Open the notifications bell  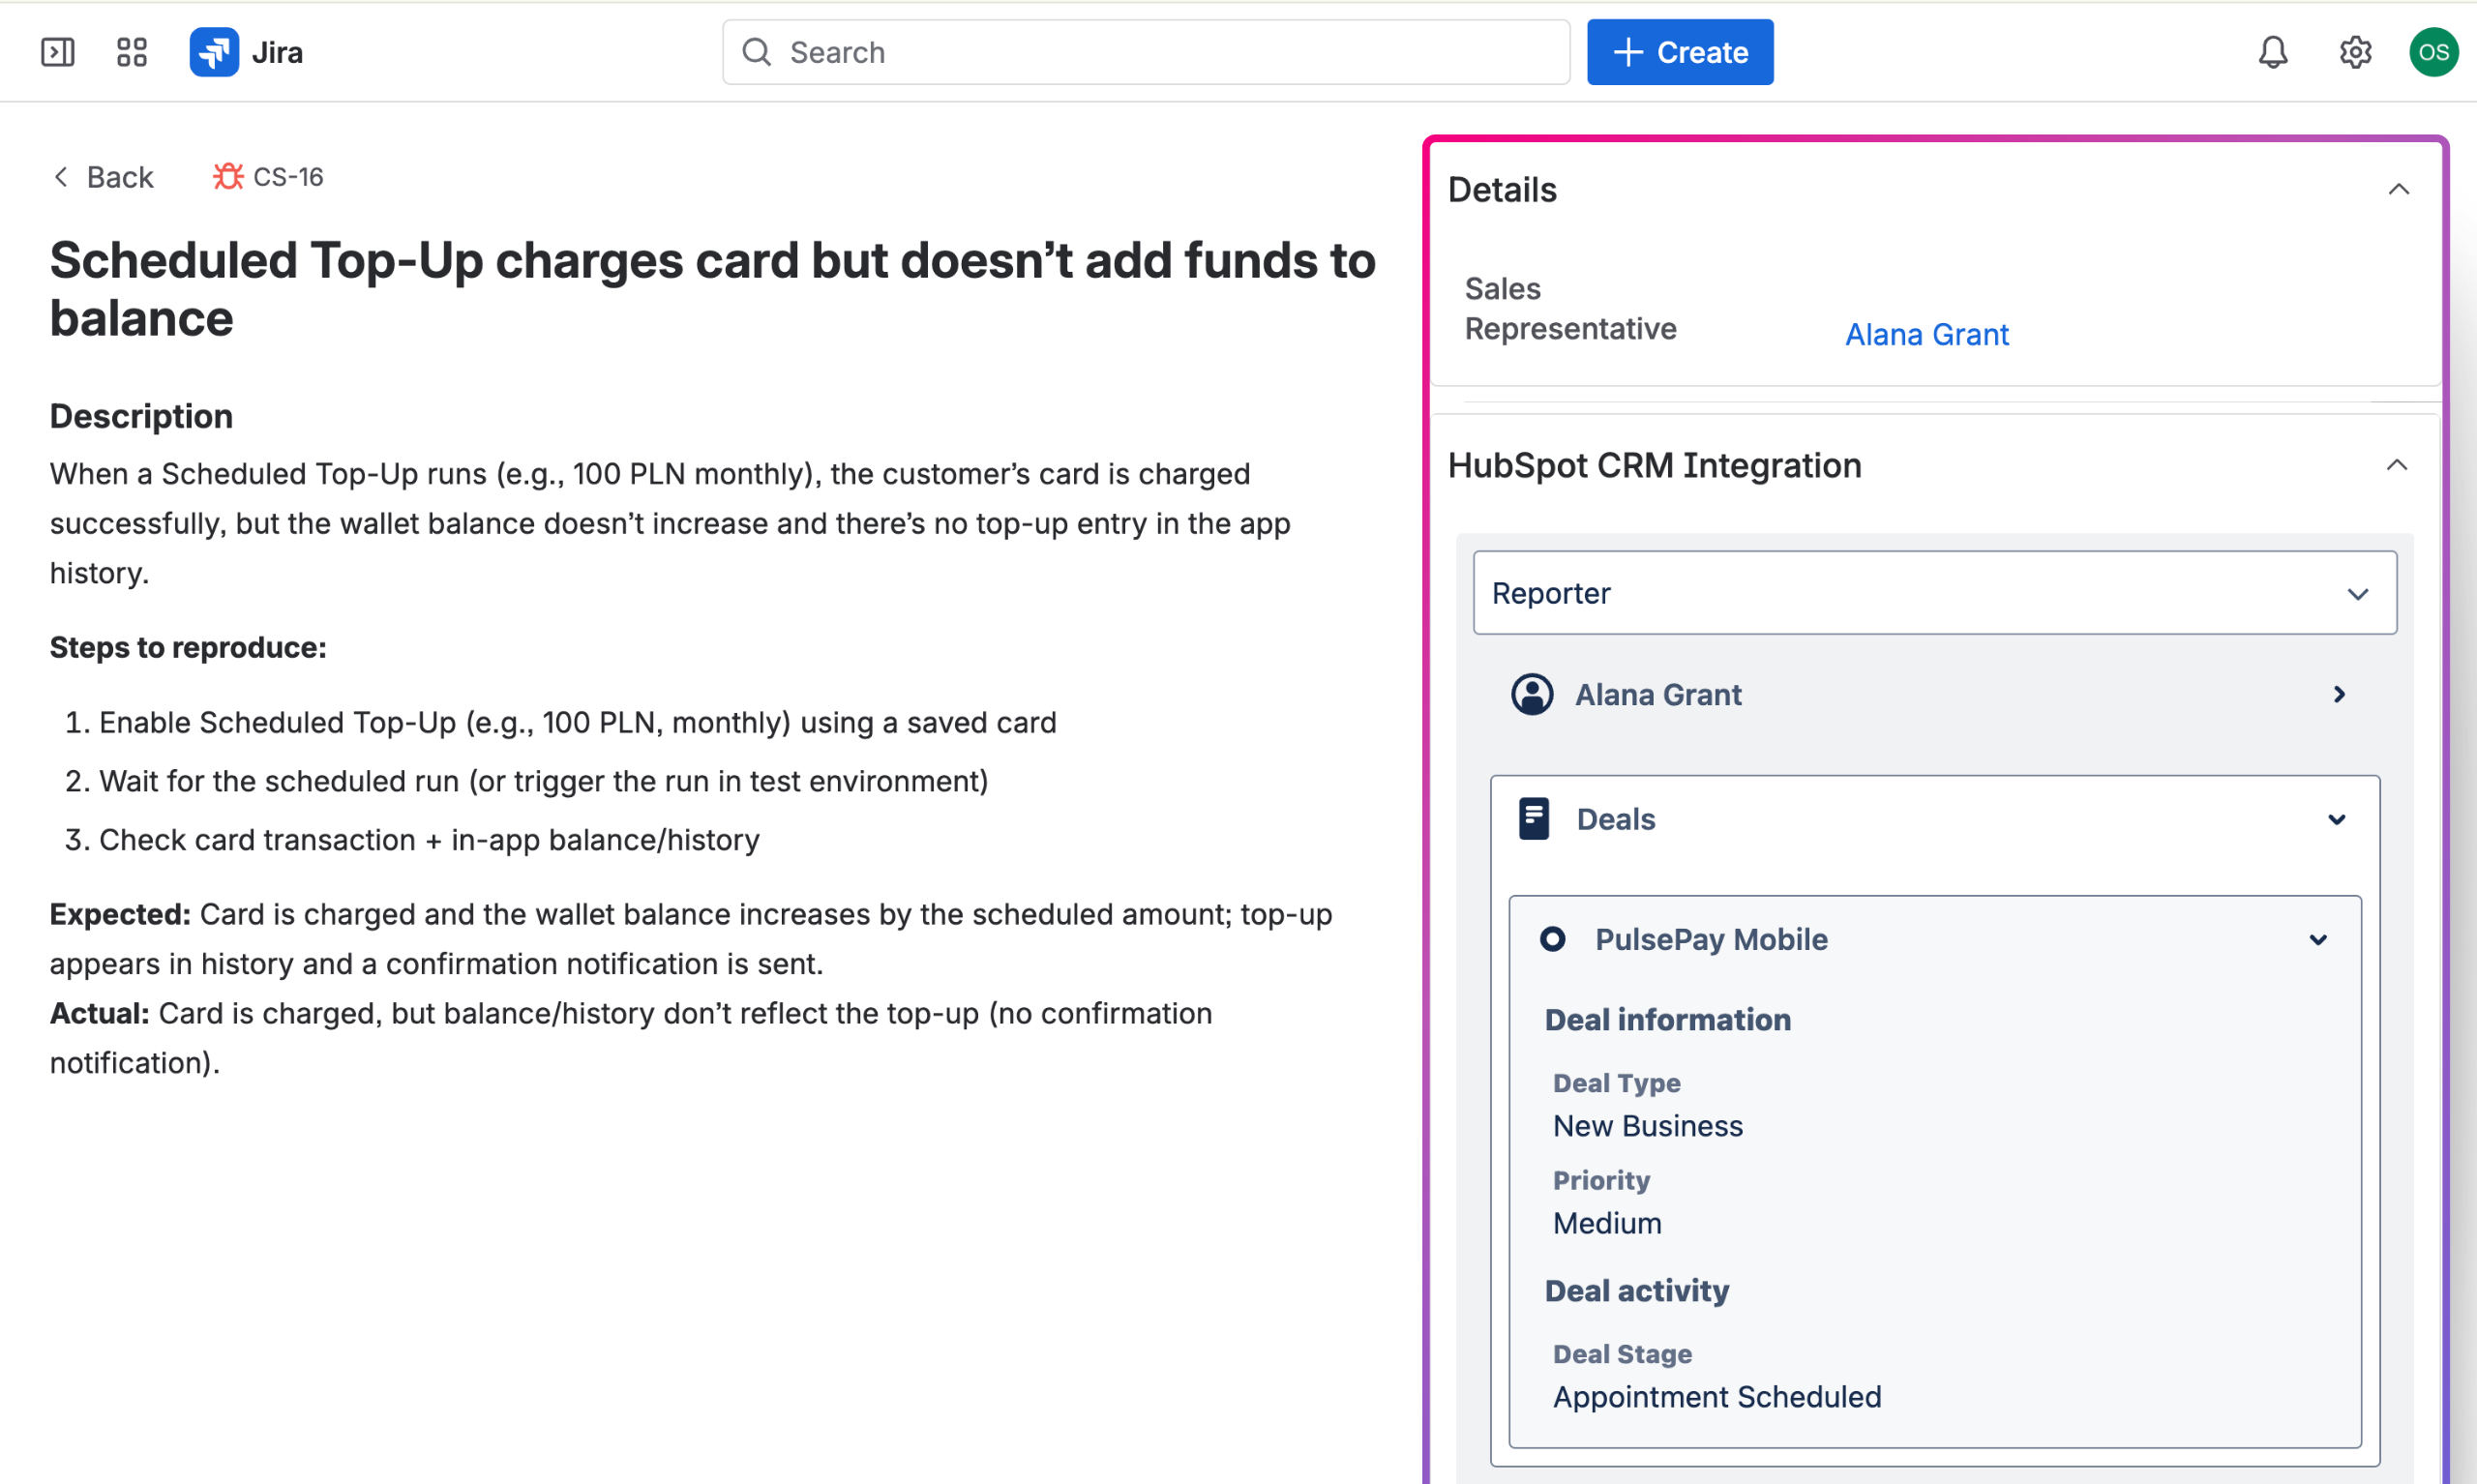[x=2272, y=52]
